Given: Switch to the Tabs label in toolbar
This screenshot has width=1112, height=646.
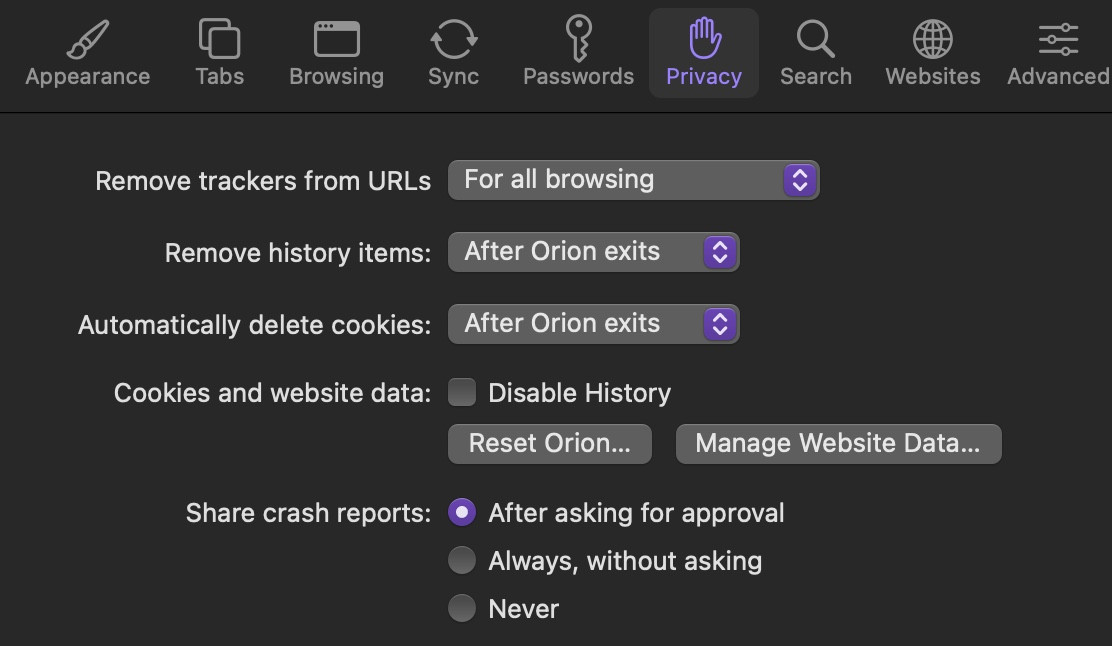Looking at the screenshot, I should pyautogui.click(x=219, y=77).
